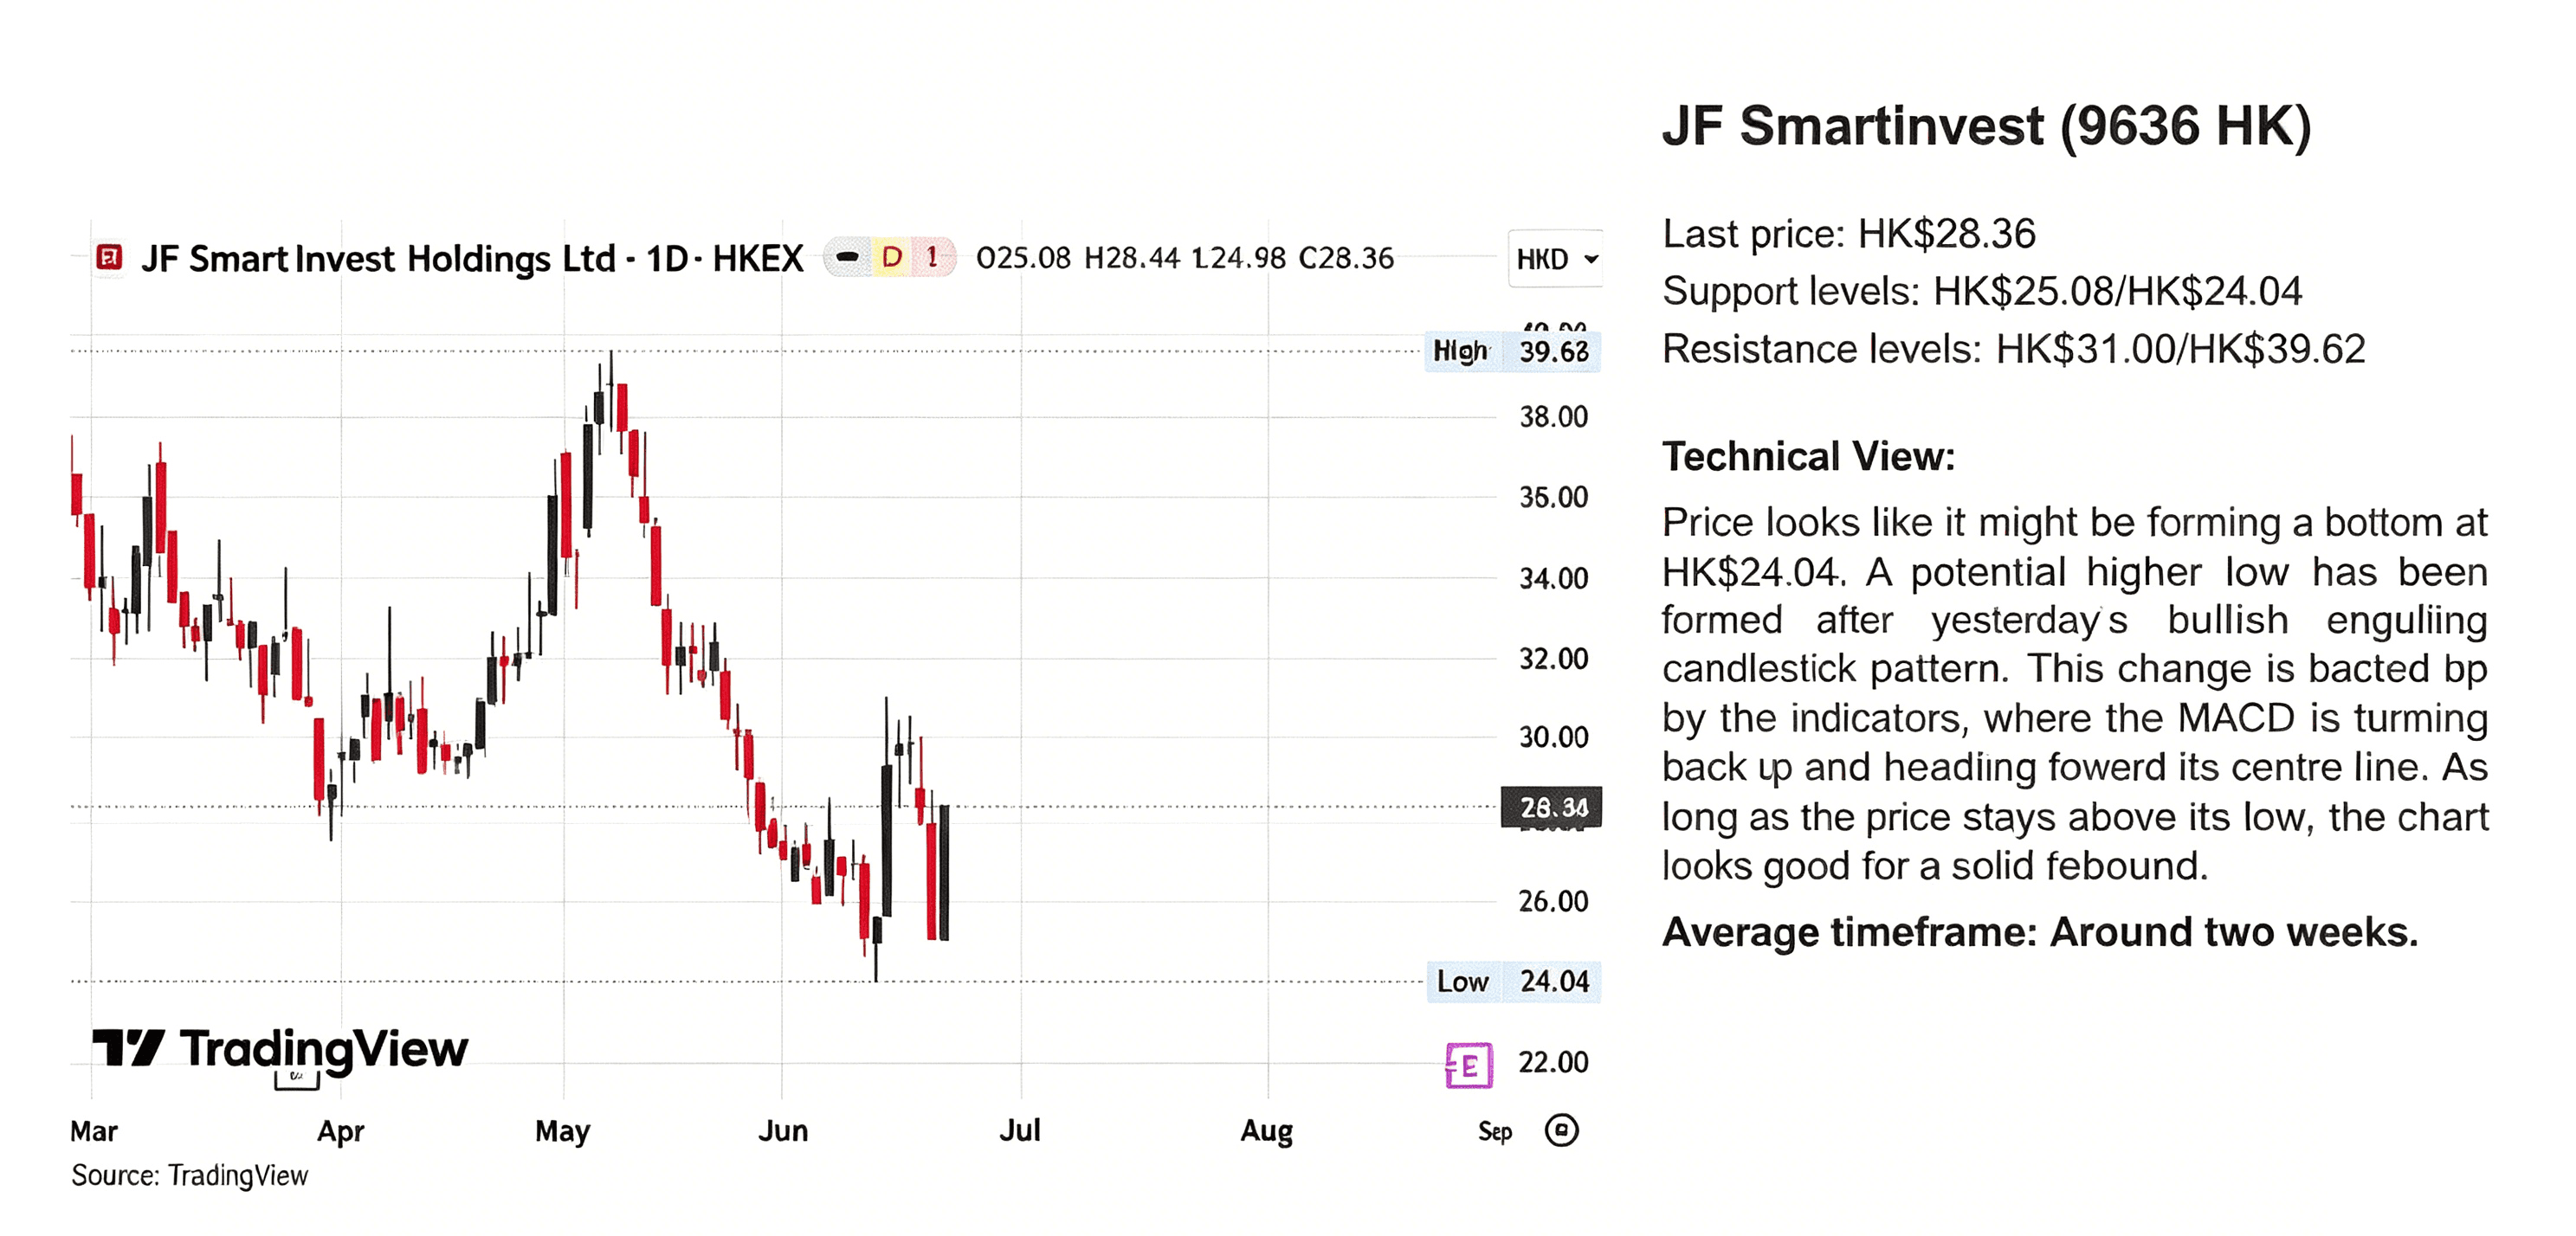Screen dimensions: 2576x1236
Task: Click the small bracket icon under TradingView logo
Action: pos(297,1080)
